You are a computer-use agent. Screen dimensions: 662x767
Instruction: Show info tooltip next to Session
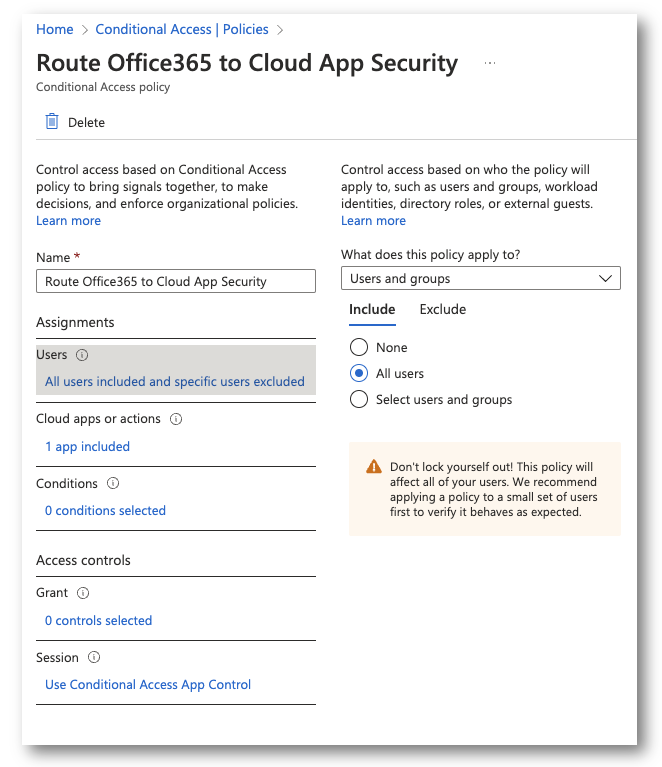pos(94,657)
